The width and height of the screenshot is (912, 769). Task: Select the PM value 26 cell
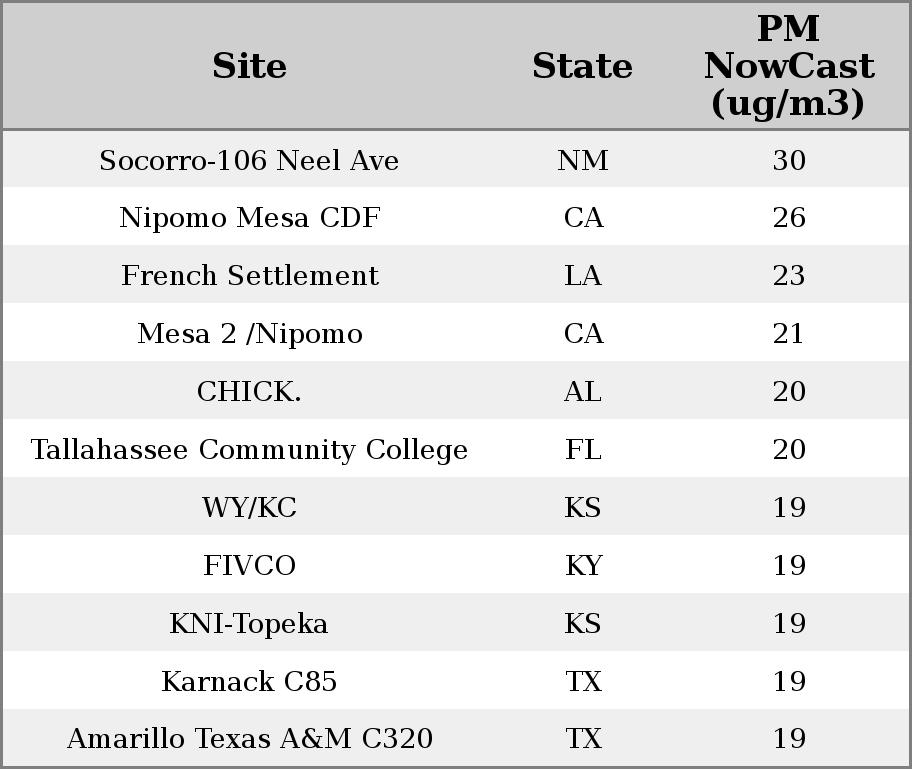pos(788,218)
